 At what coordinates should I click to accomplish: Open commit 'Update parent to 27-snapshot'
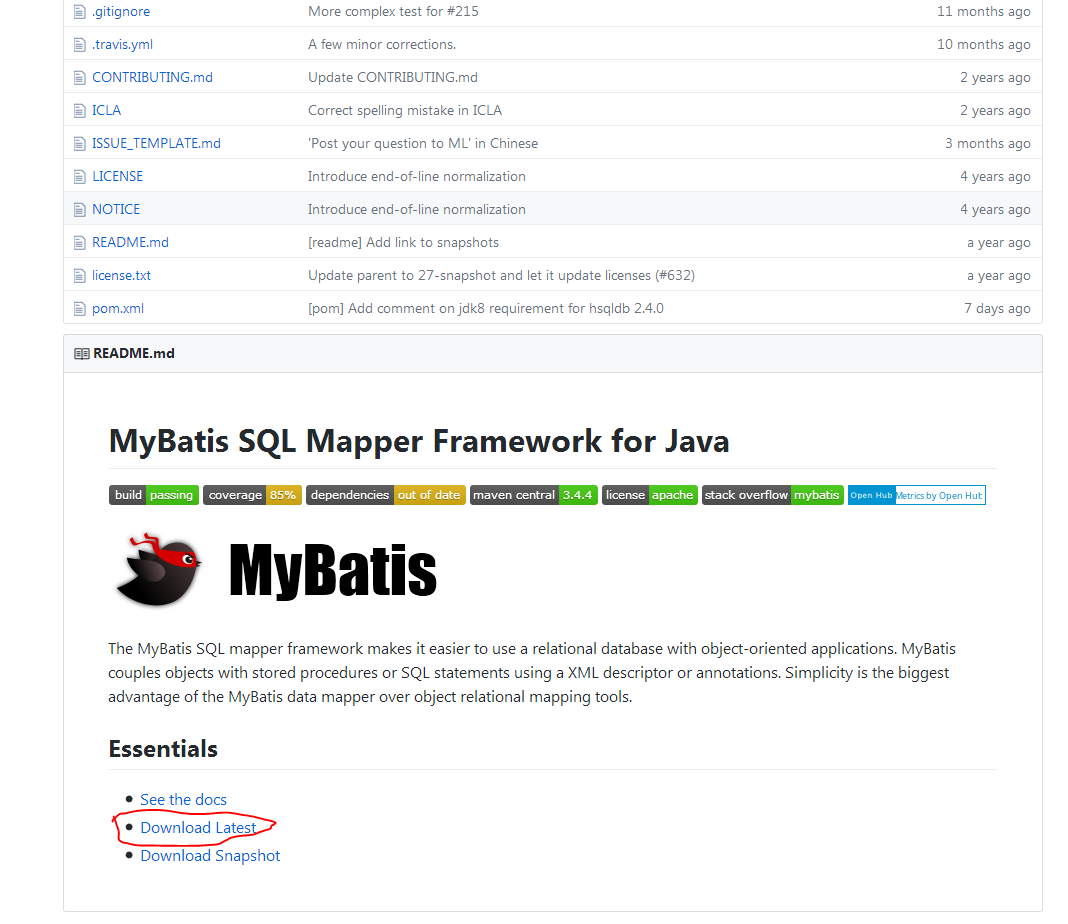pyautogui.click(x=501, y=276)
